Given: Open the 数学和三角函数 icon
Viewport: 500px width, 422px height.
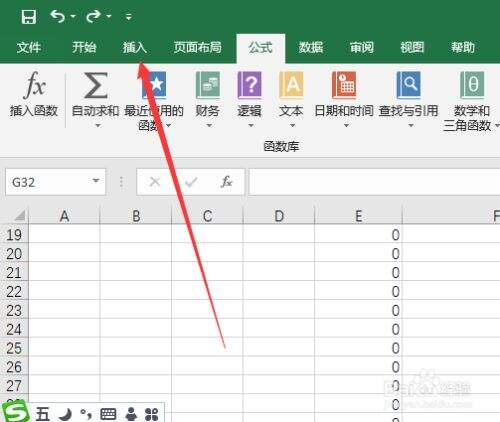Looking at the screenshot, I should pyautogui.click(x=472, y=85).
